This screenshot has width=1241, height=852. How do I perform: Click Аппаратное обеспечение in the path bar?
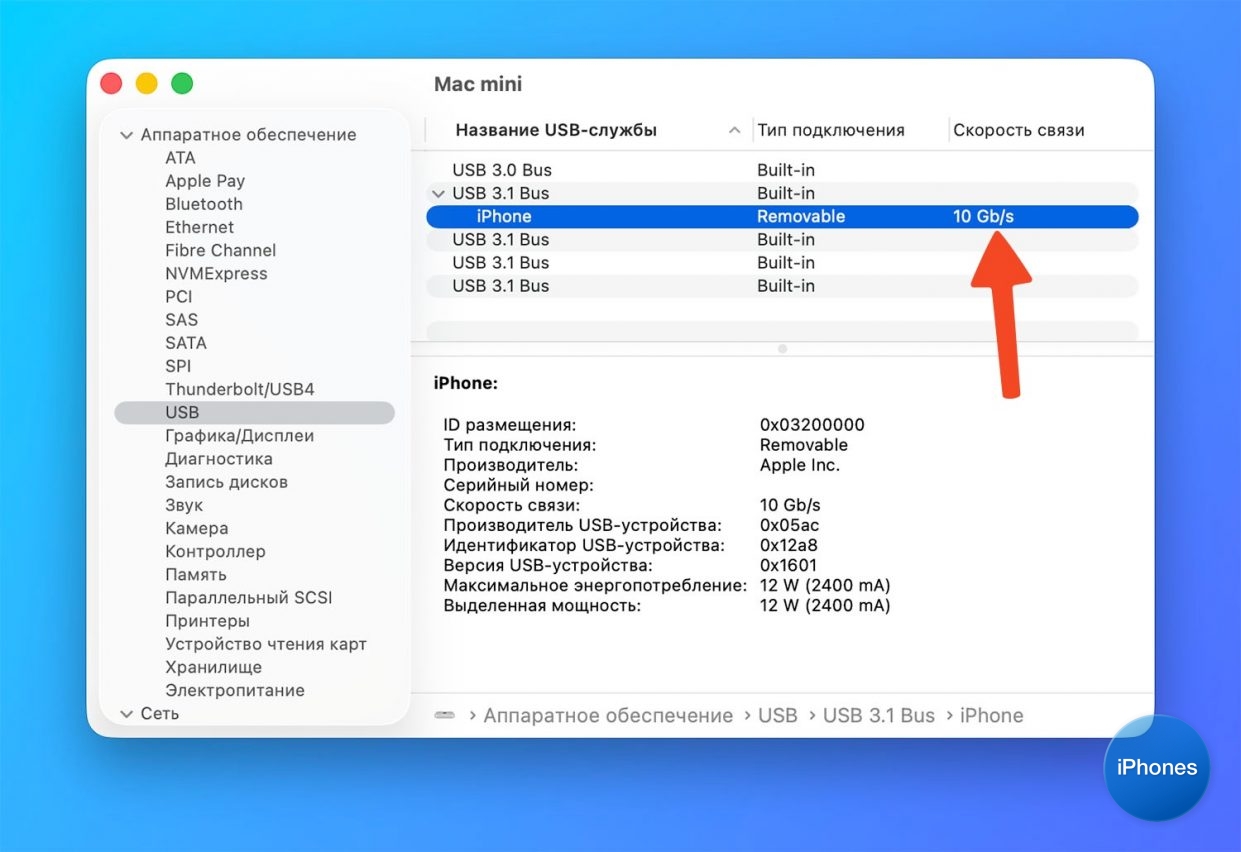607,716
